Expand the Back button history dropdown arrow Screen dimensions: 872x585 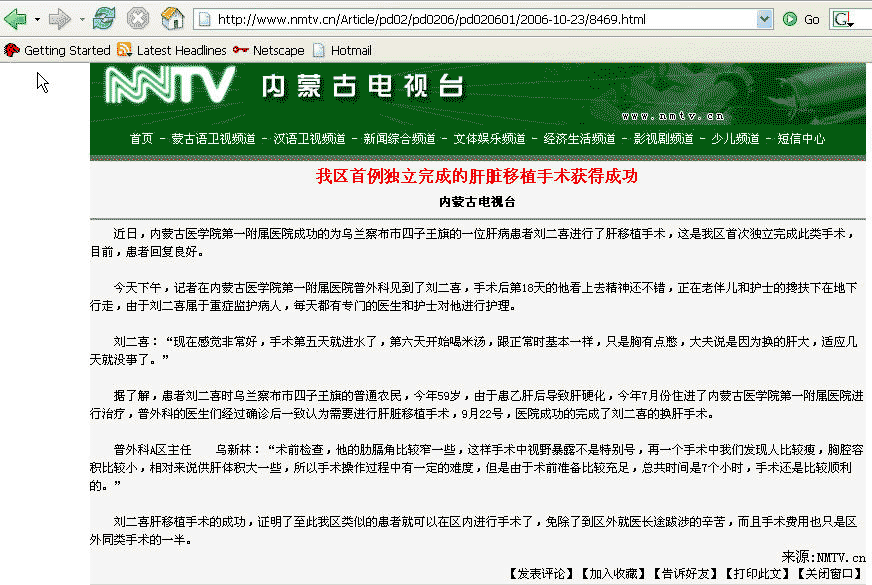pyautogui.click(x=37, y=19)
